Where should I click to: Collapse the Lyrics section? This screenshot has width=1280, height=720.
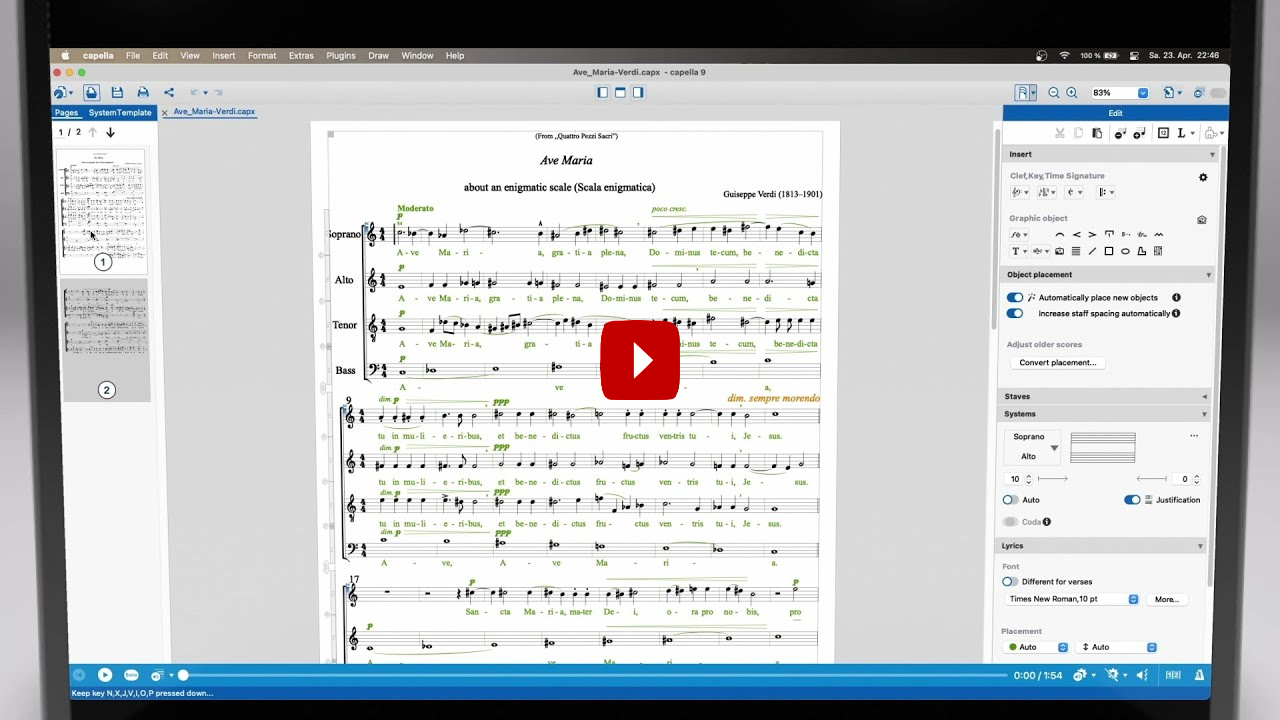[1201, 546]
